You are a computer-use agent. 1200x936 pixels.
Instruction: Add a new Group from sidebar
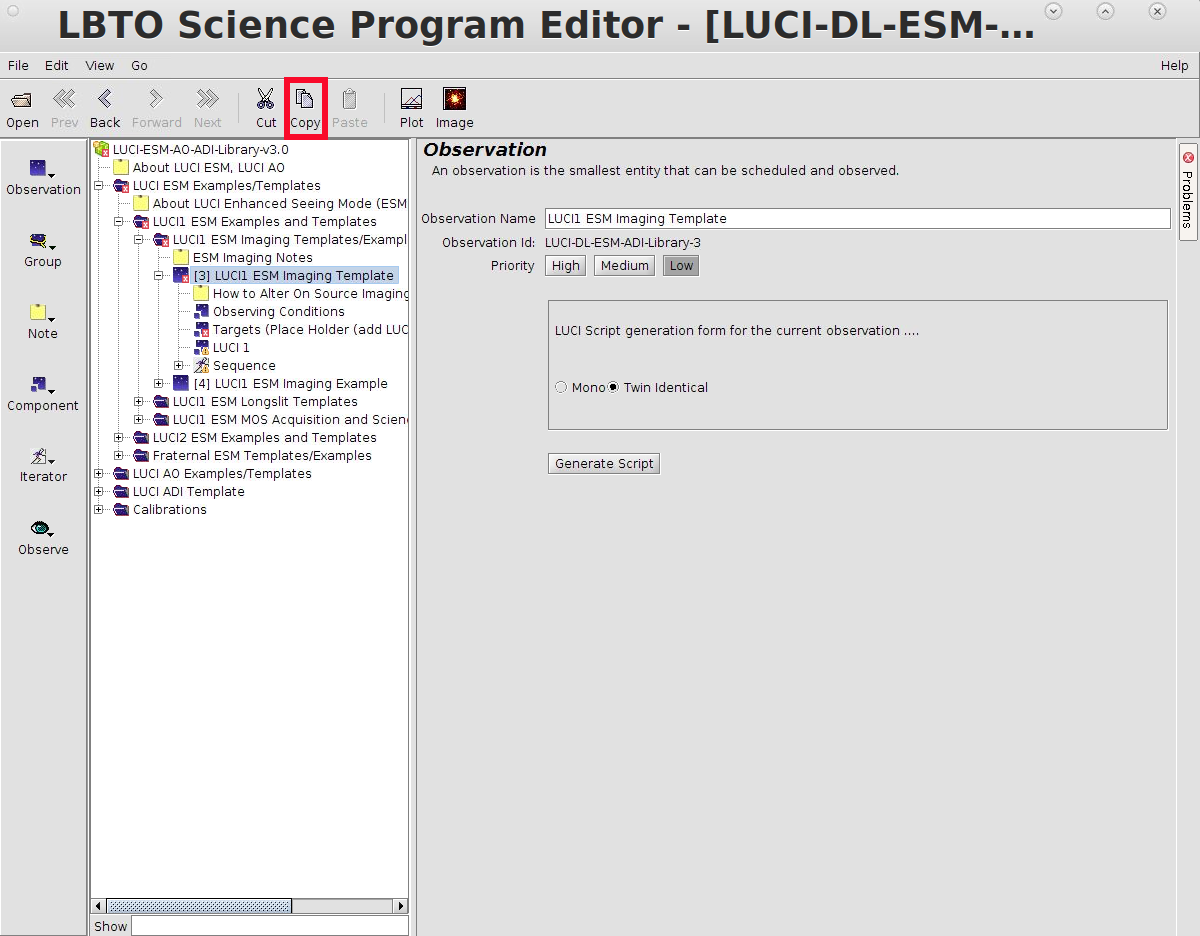[43, 249]
